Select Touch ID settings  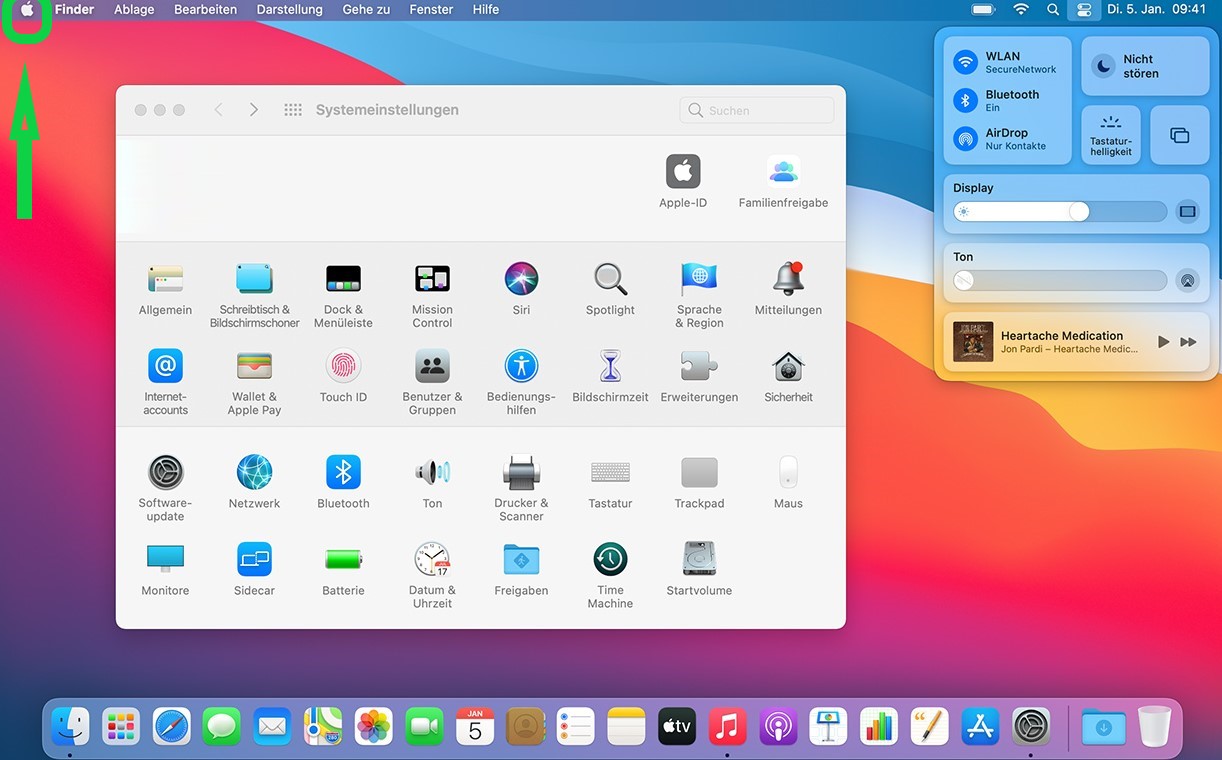343,365
